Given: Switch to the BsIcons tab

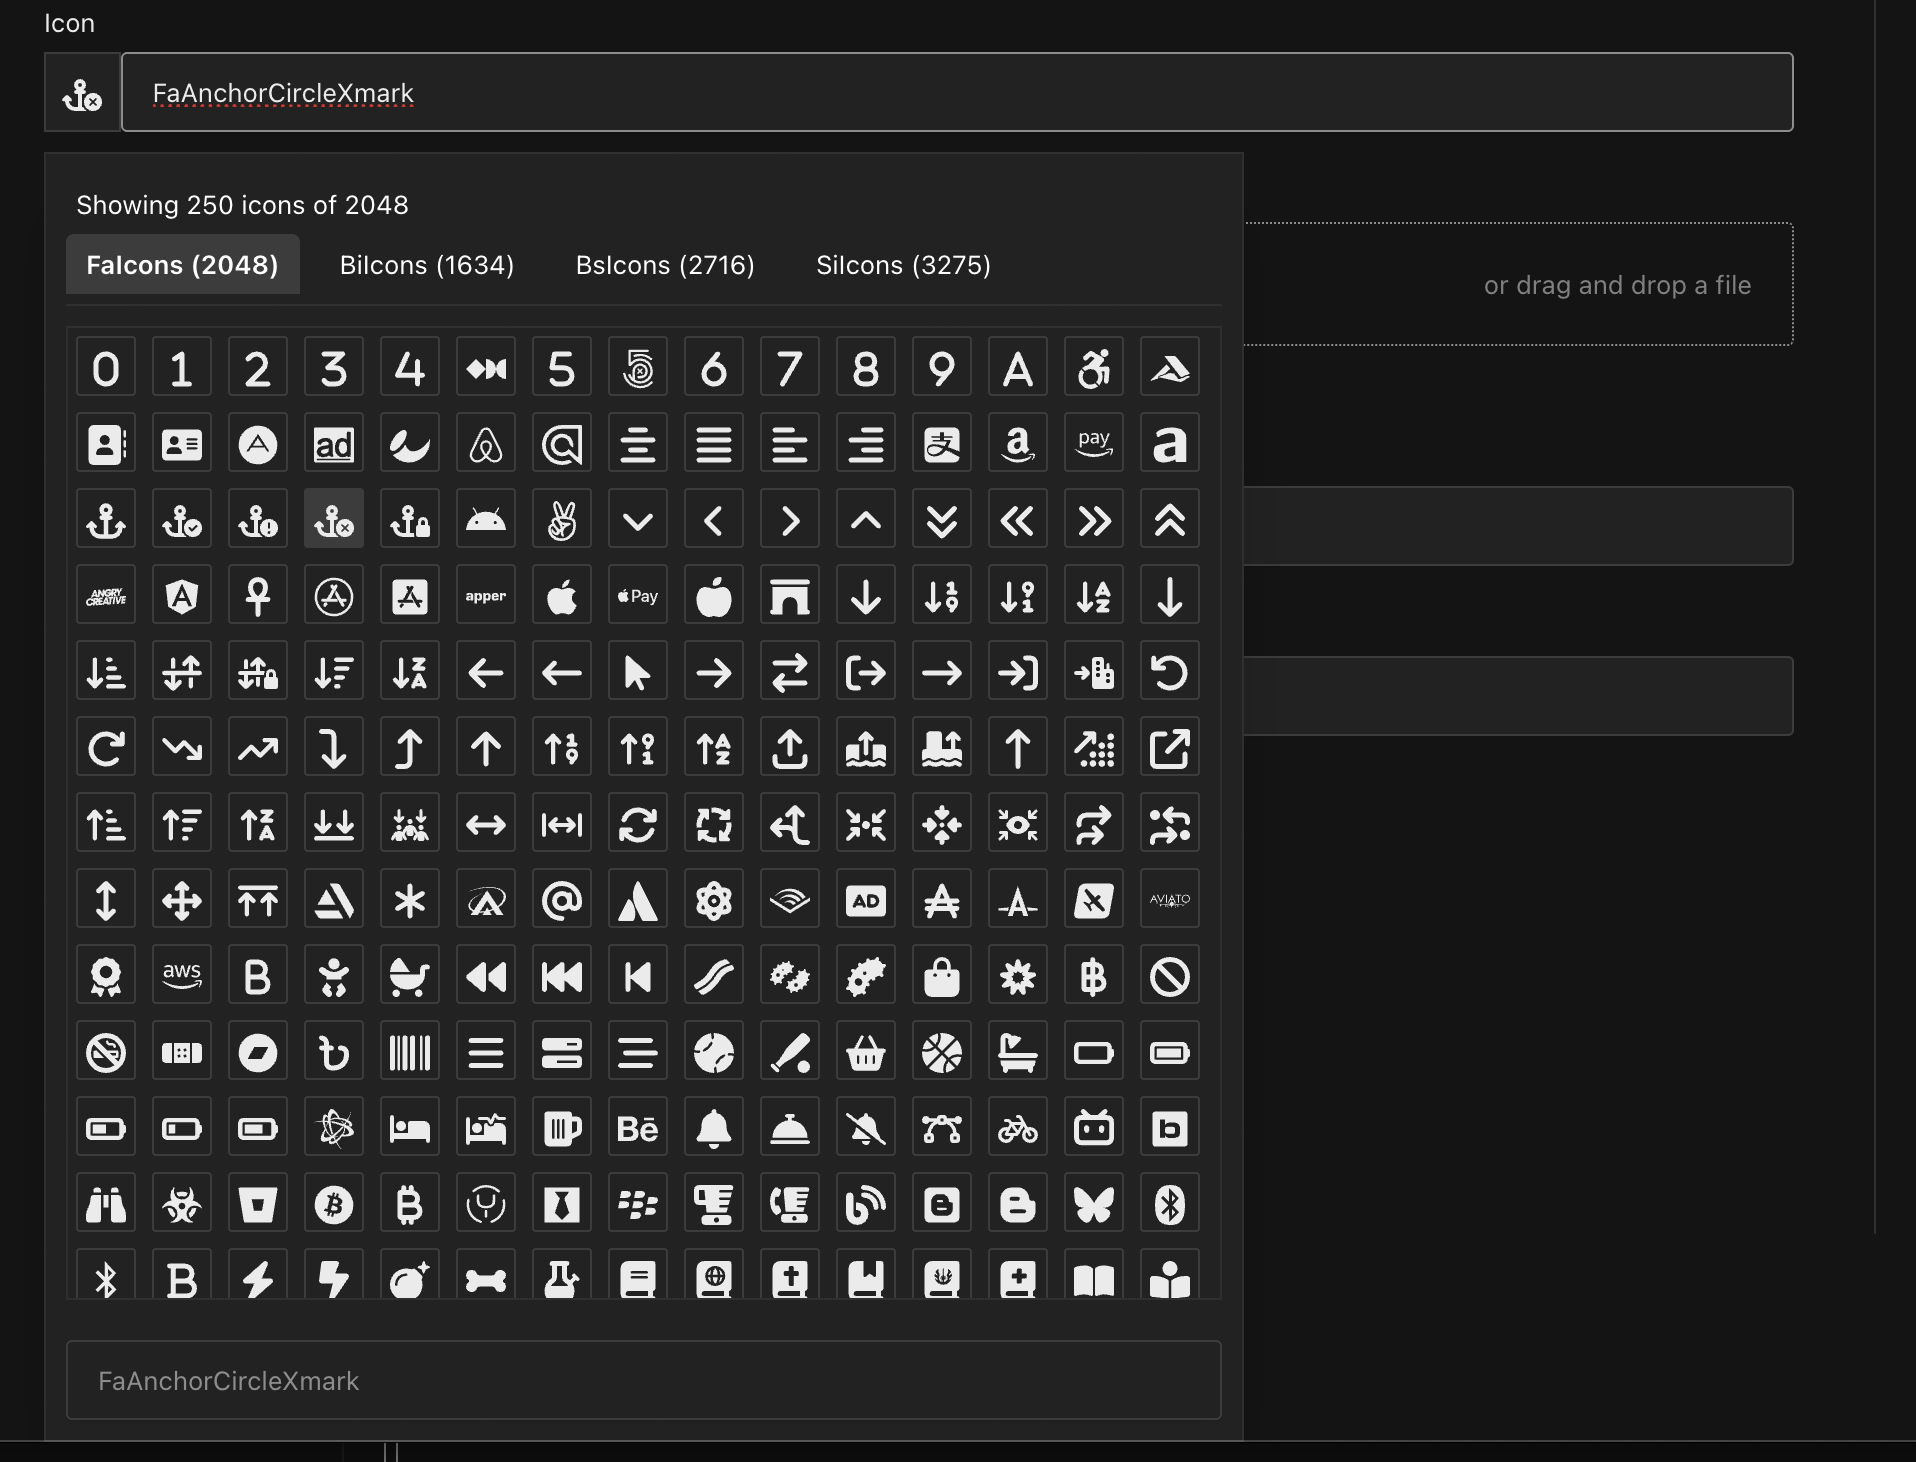Looking at the screenshot, I should [665, 264].
